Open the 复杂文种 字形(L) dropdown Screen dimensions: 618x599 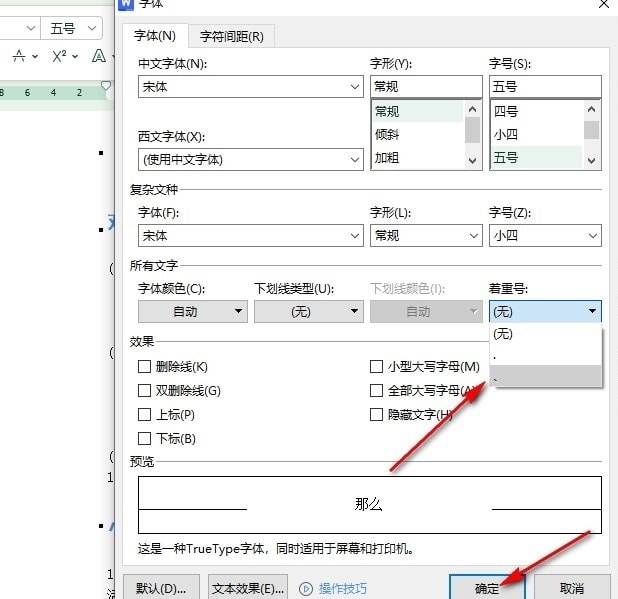(x=426, y=236)
